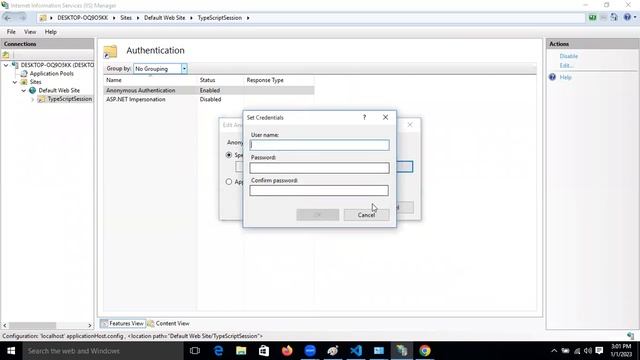Click Sites in the address breadcrumb

click(126, 18)
